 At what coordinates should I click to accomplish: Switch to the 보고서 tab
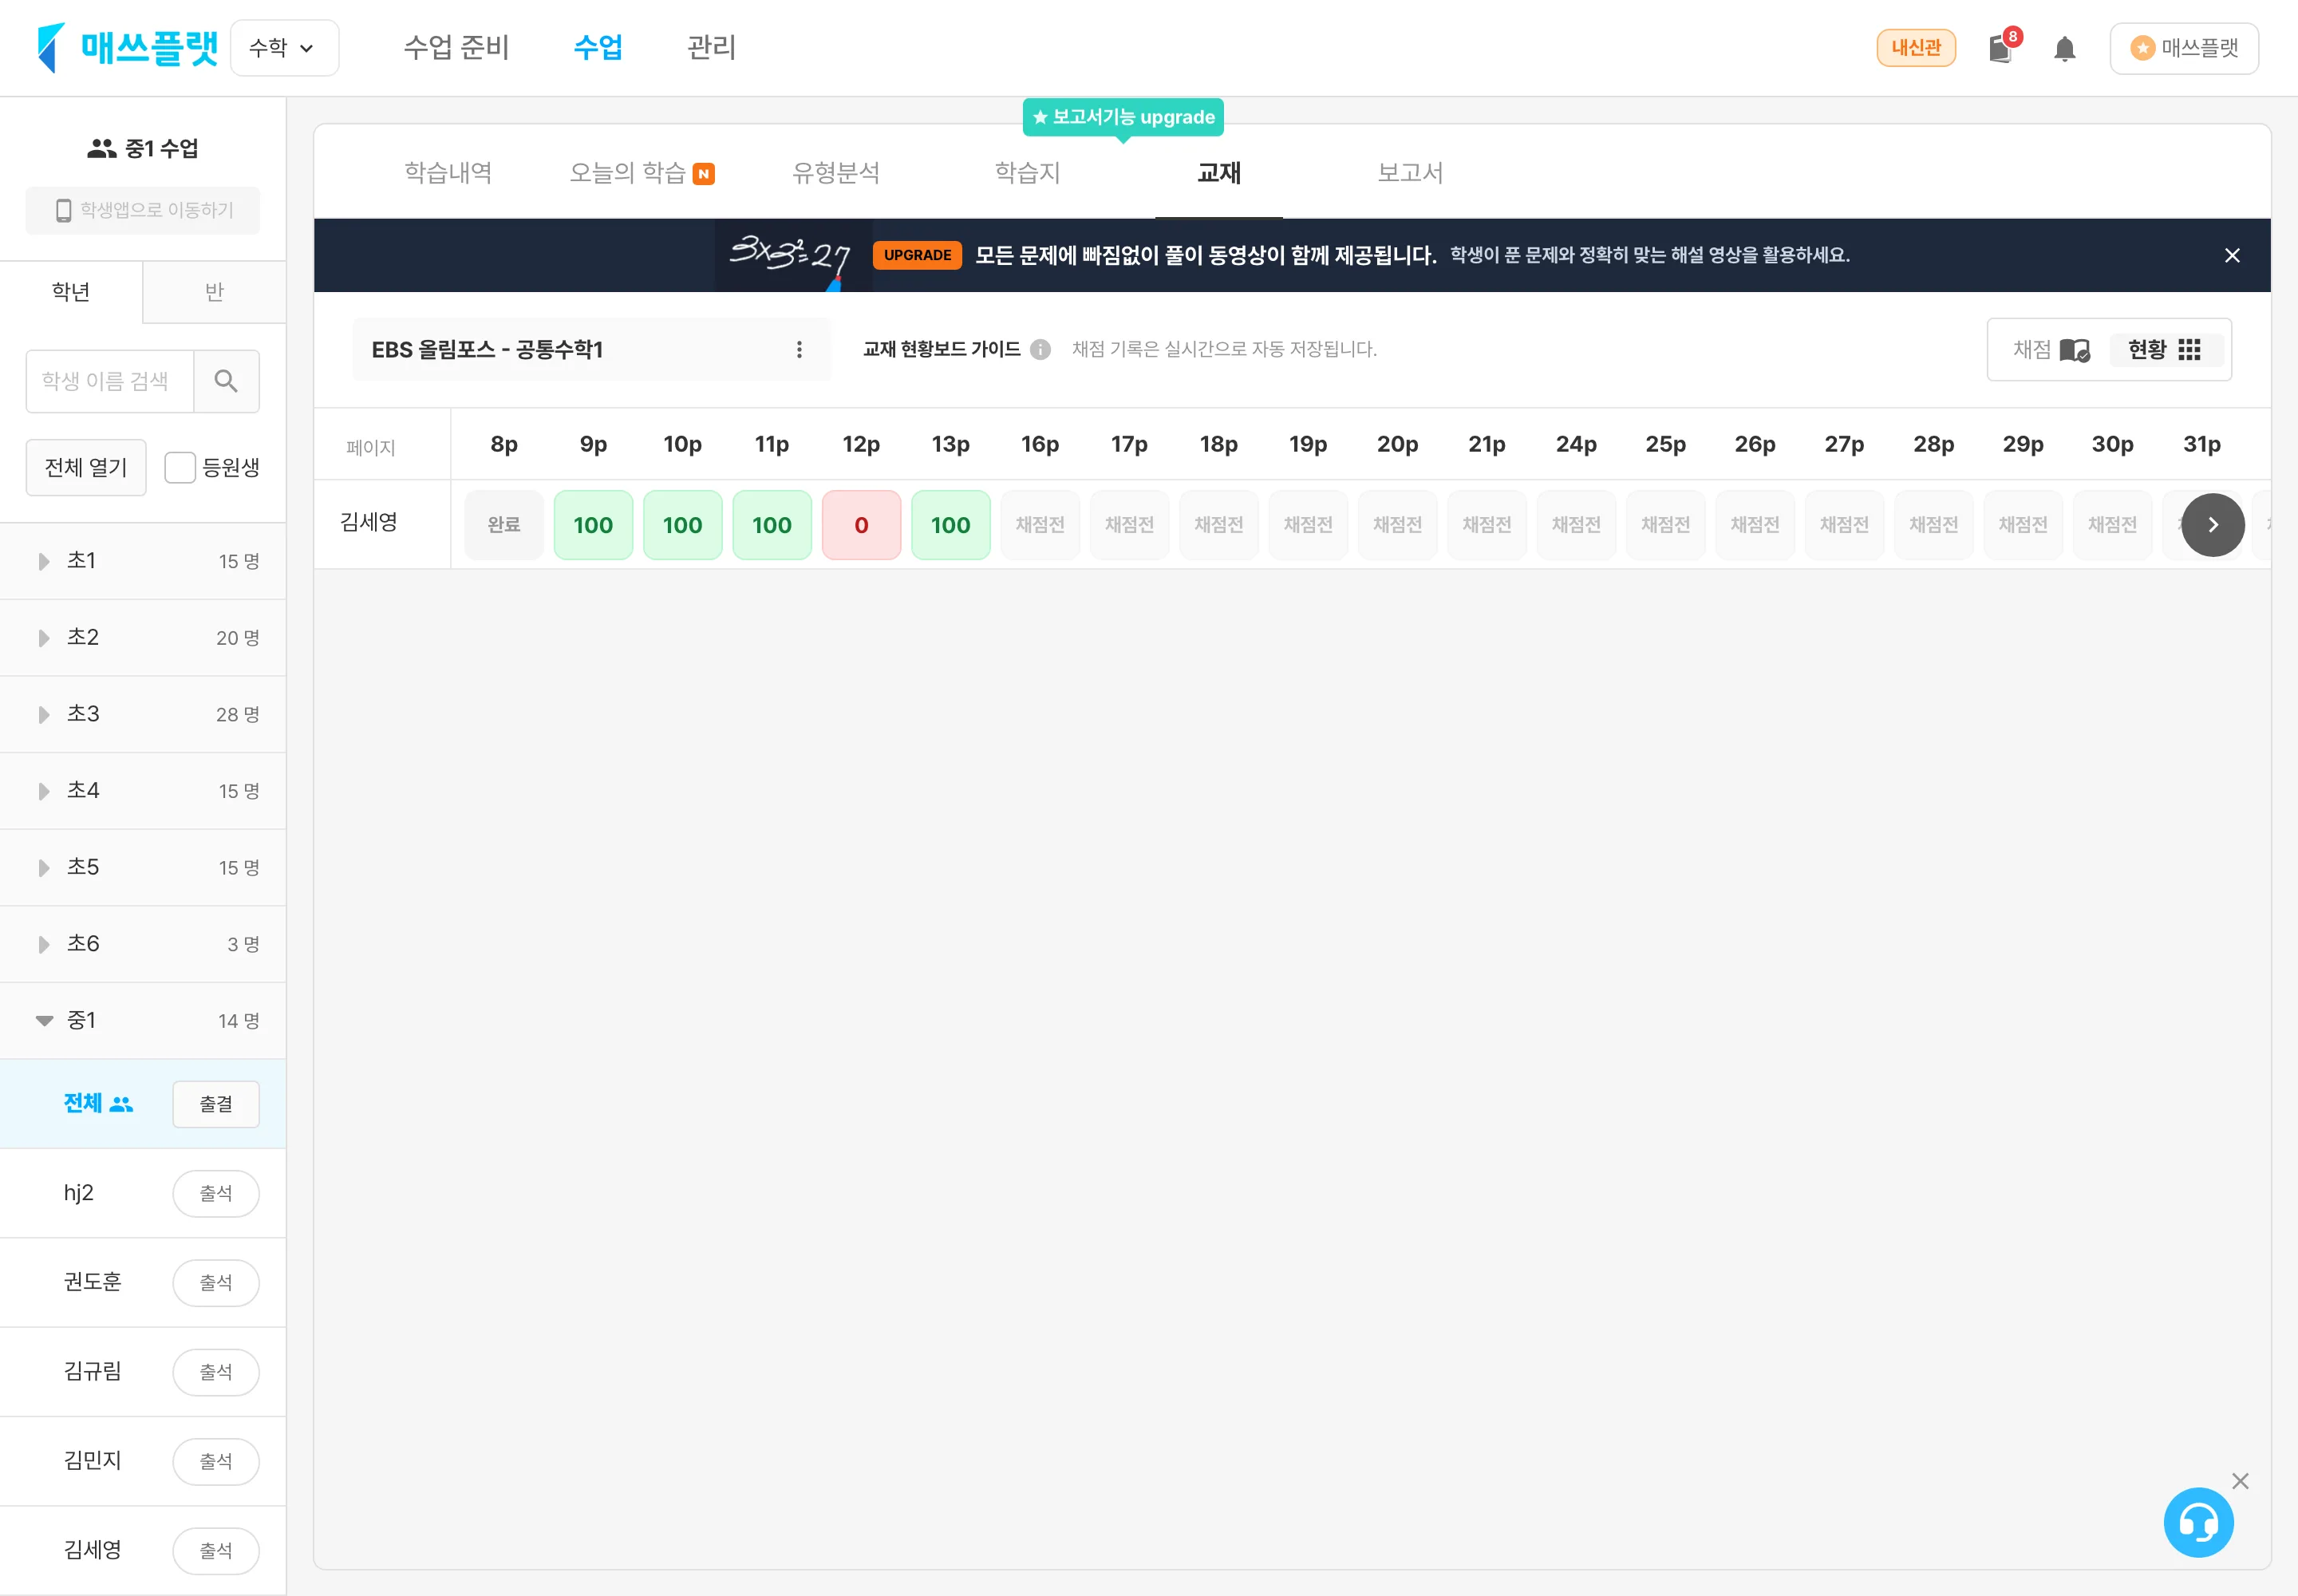1409,173
